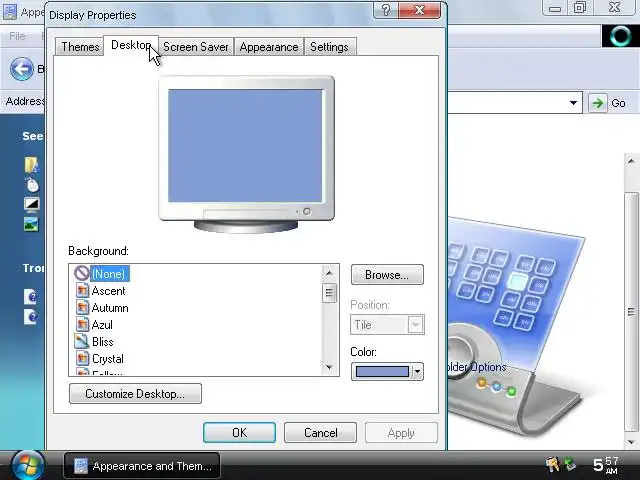Click the Ascent image file icon
This screenshot has height=480, width=640.
click(82, 290)
